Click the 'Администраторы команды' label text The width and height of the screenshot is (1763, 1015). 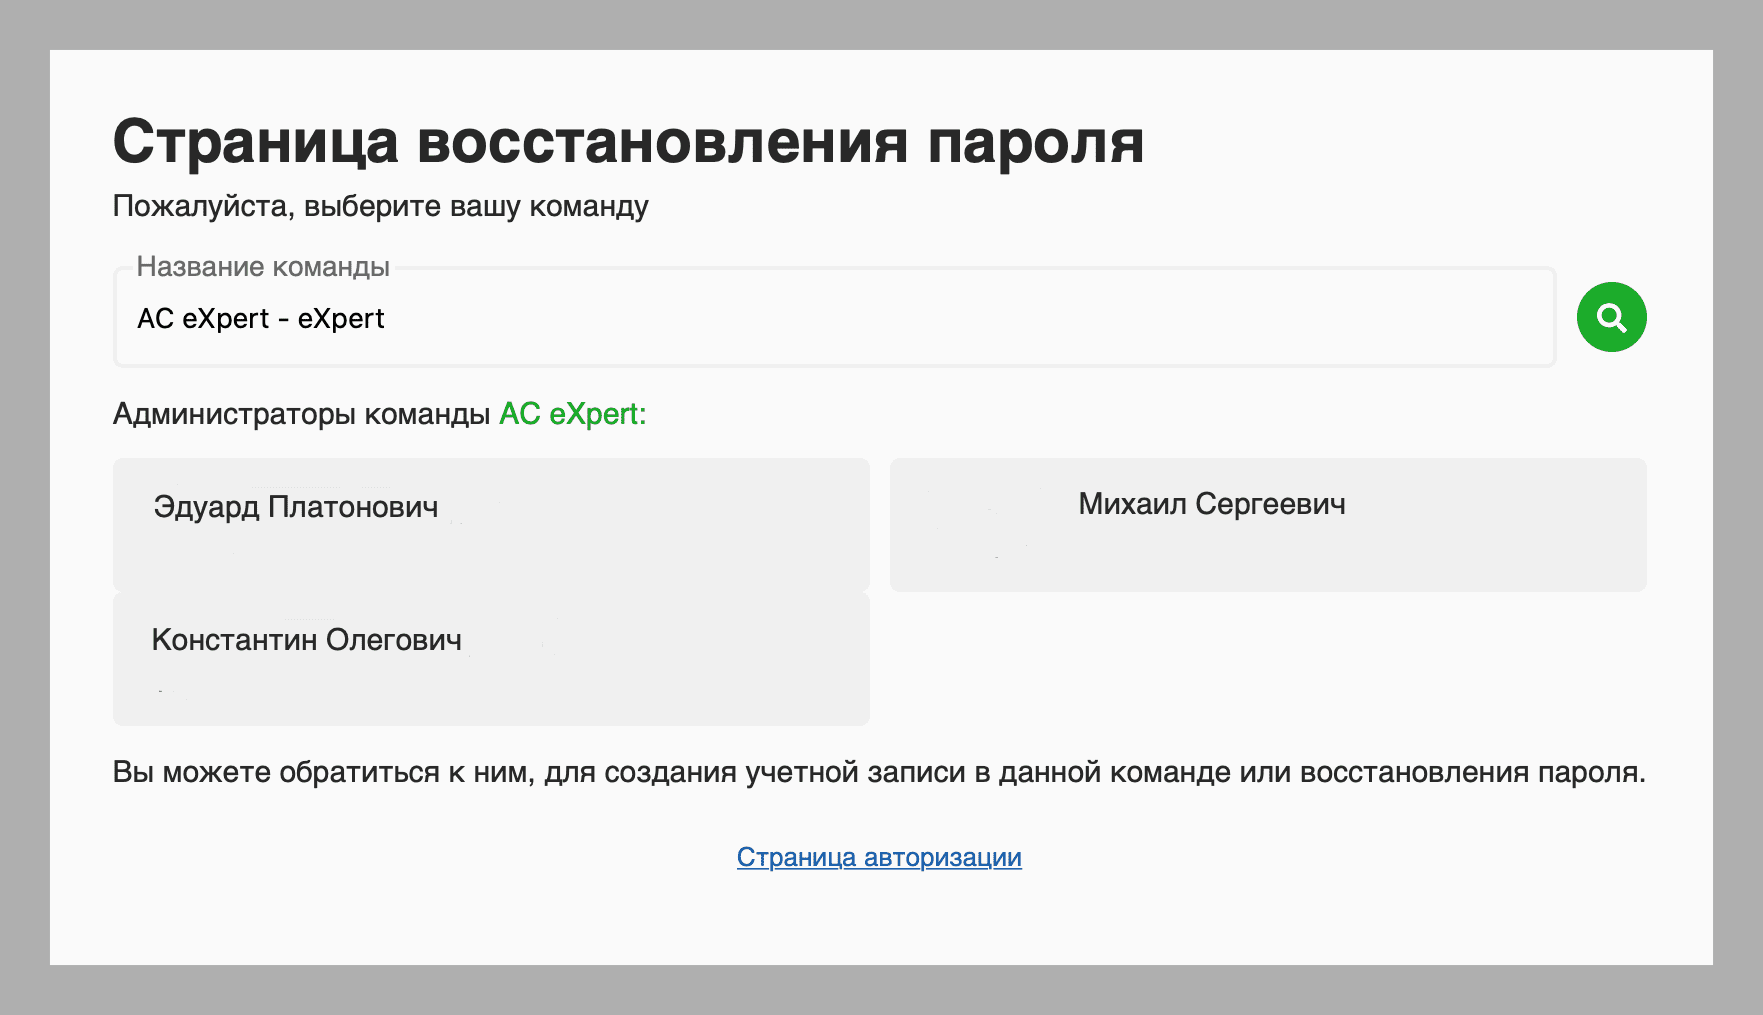click(301, 414)
